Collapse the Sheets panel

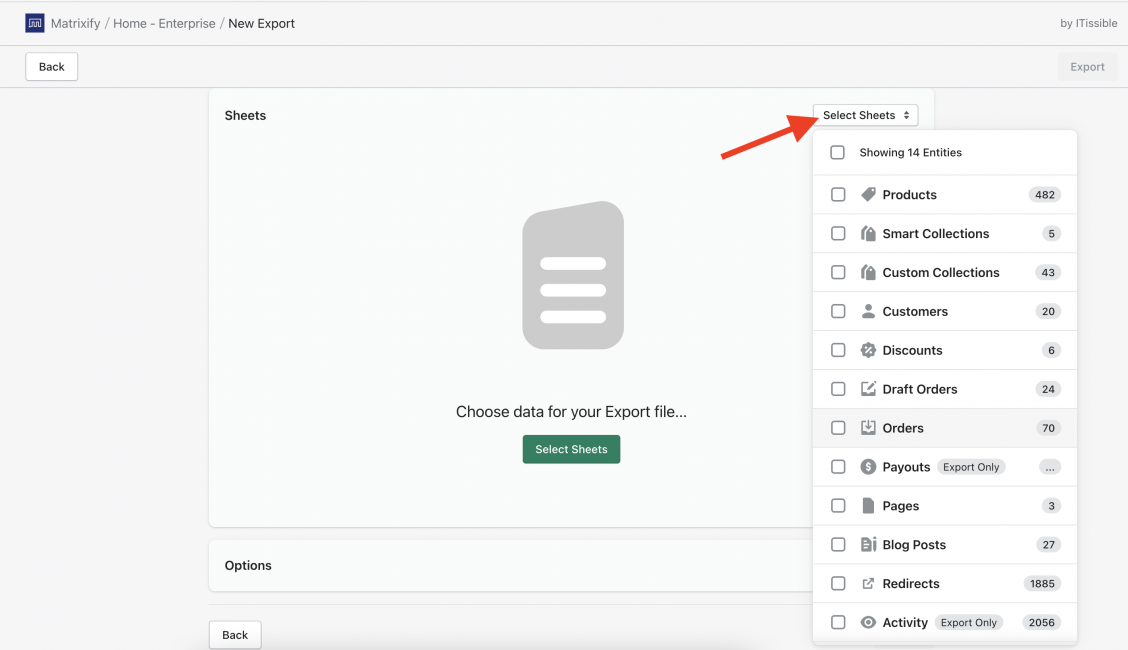(245, 115)
